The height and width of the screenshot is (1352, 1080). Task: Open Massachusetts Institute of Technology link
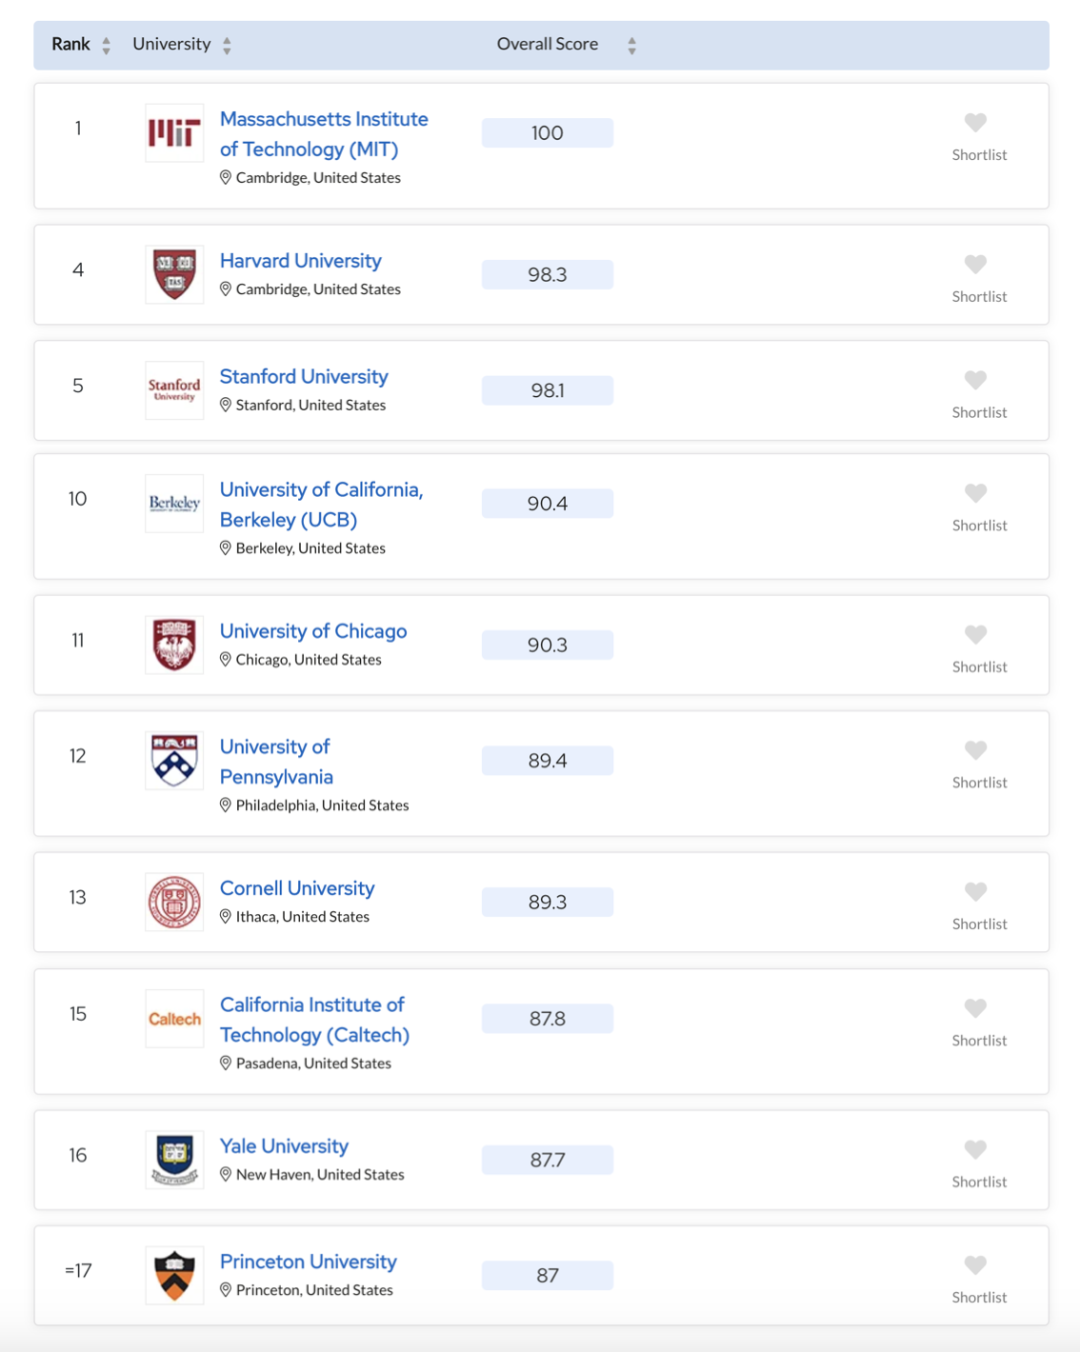click(x=324, y=134)
